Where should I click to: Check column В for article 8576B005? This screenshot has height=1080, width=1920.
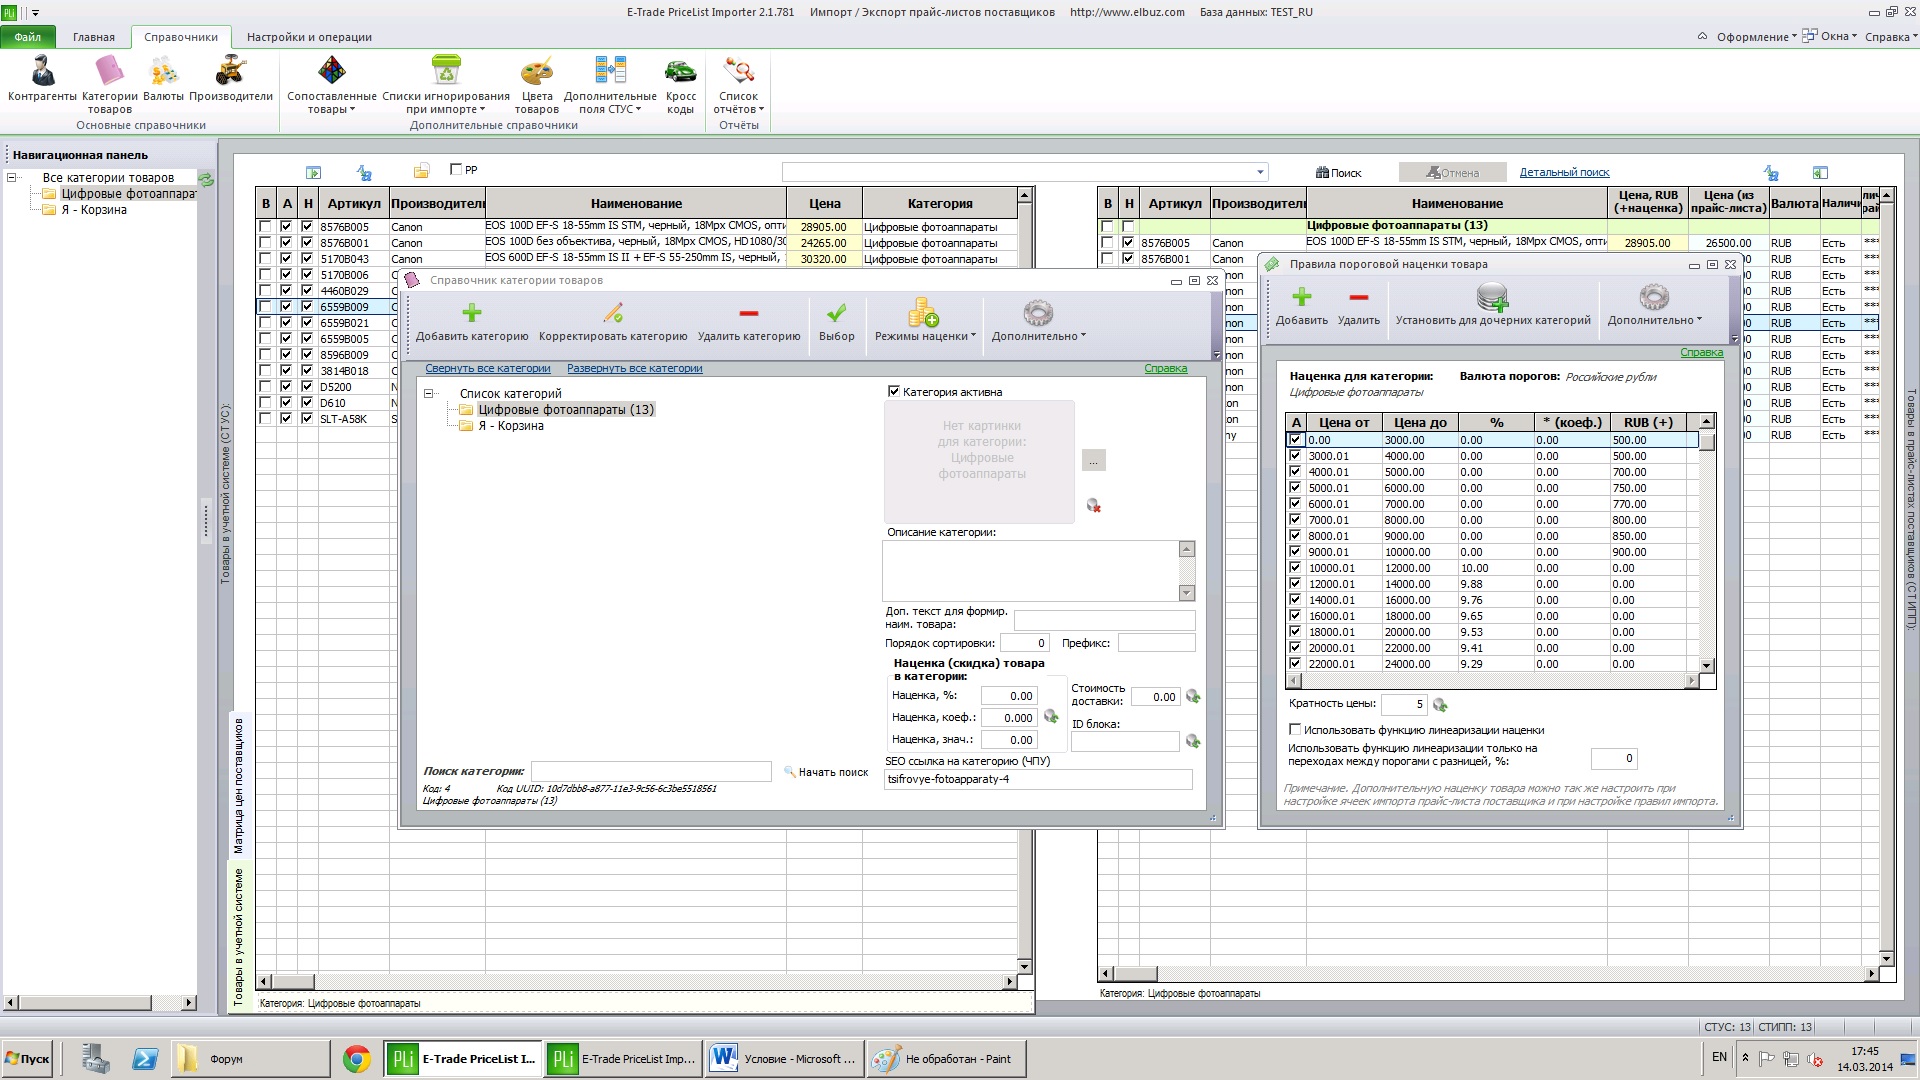coord(265,226)
